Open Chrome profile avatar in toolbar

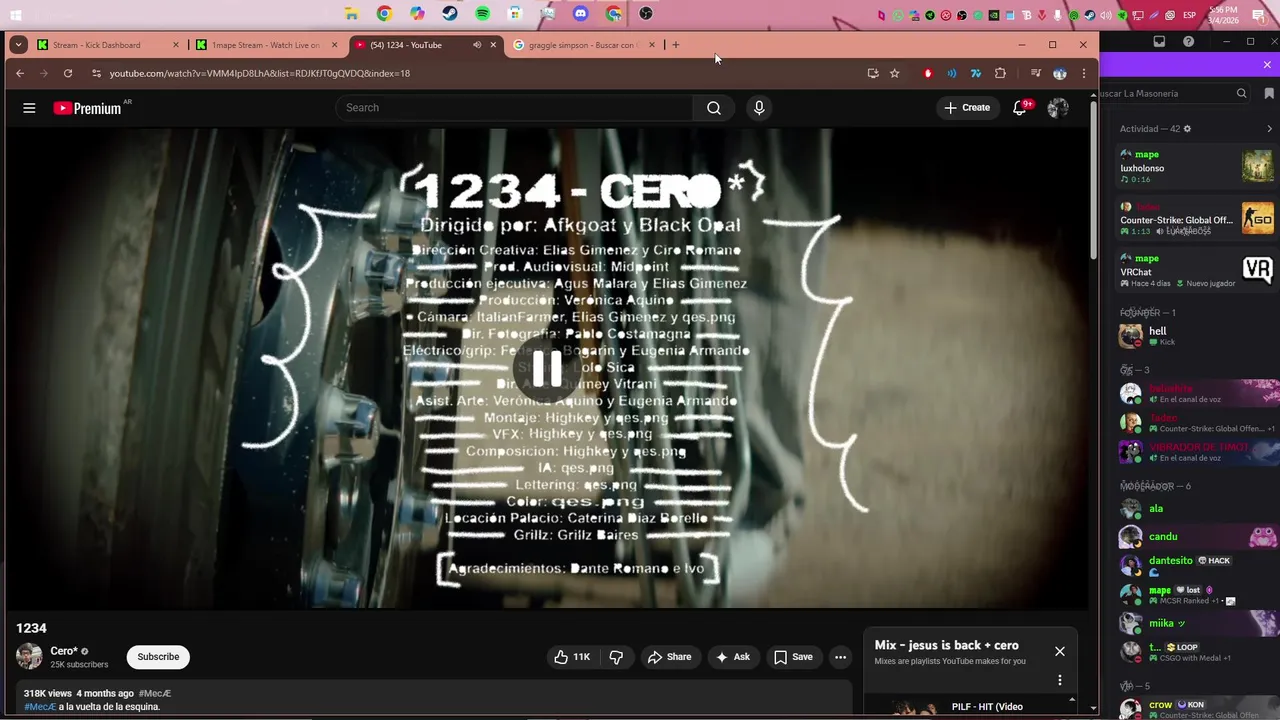click(x=1060, y=73)
